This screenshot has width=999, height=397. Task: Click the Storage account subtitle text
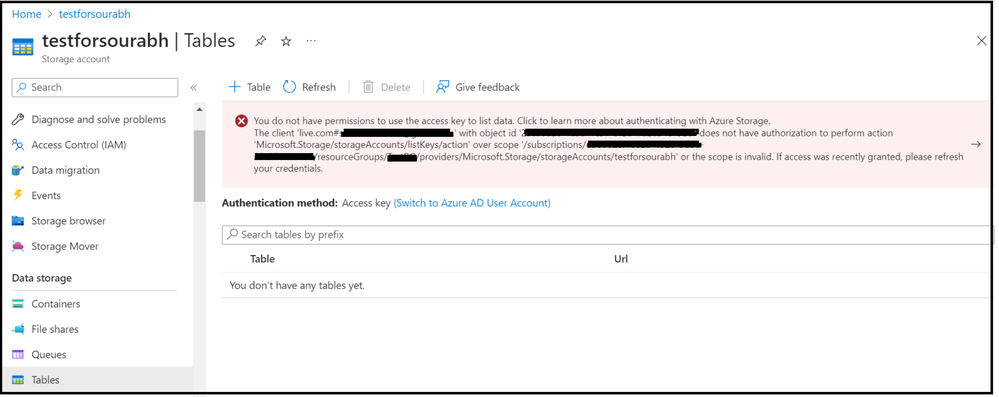(76, 59)
